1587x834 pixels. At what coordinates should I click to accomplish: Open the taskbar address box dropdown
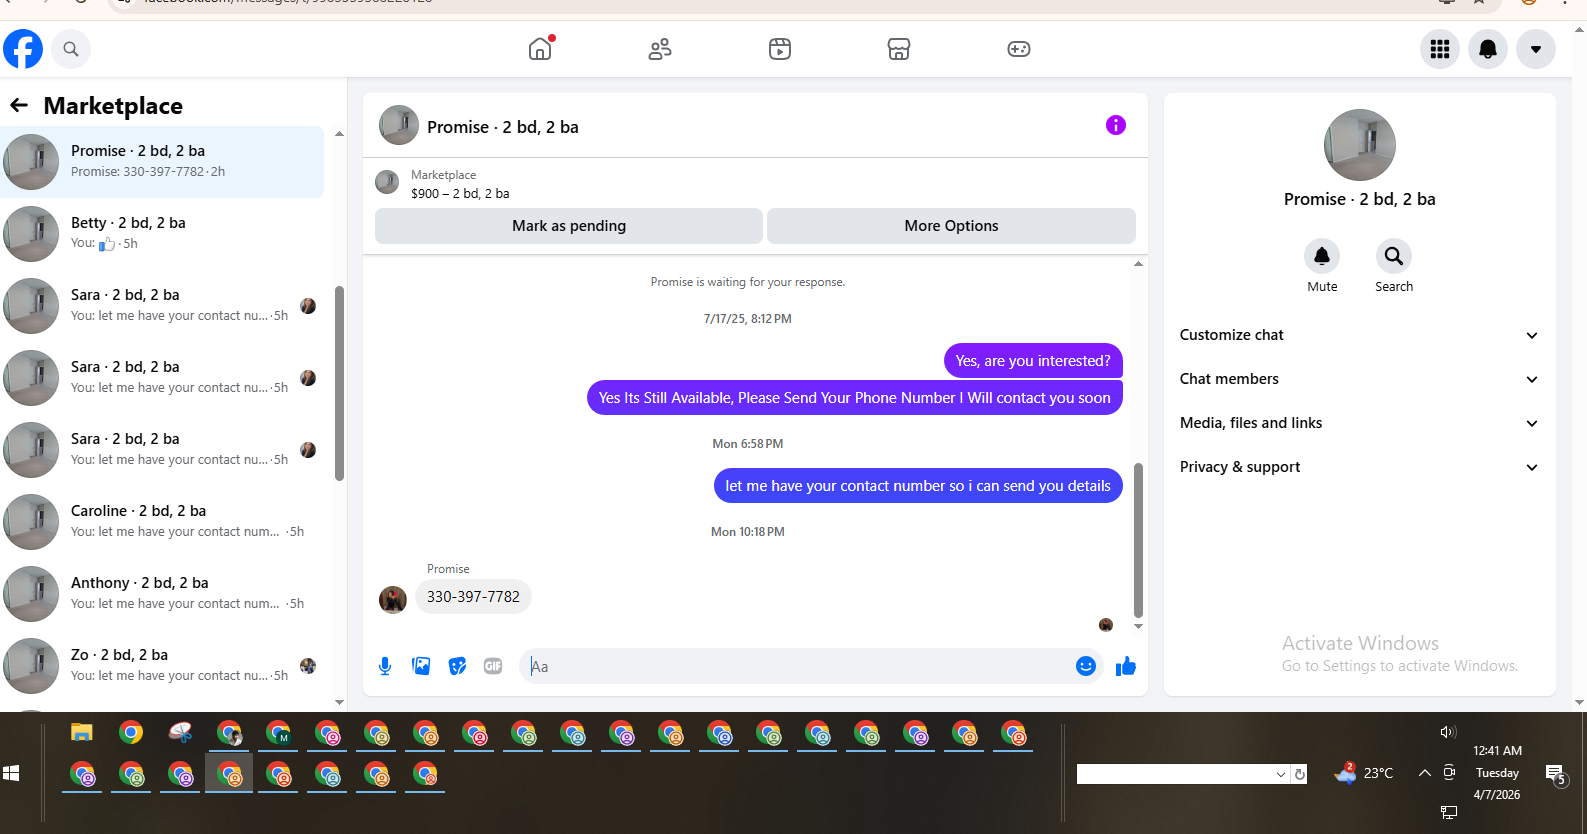1281,774
